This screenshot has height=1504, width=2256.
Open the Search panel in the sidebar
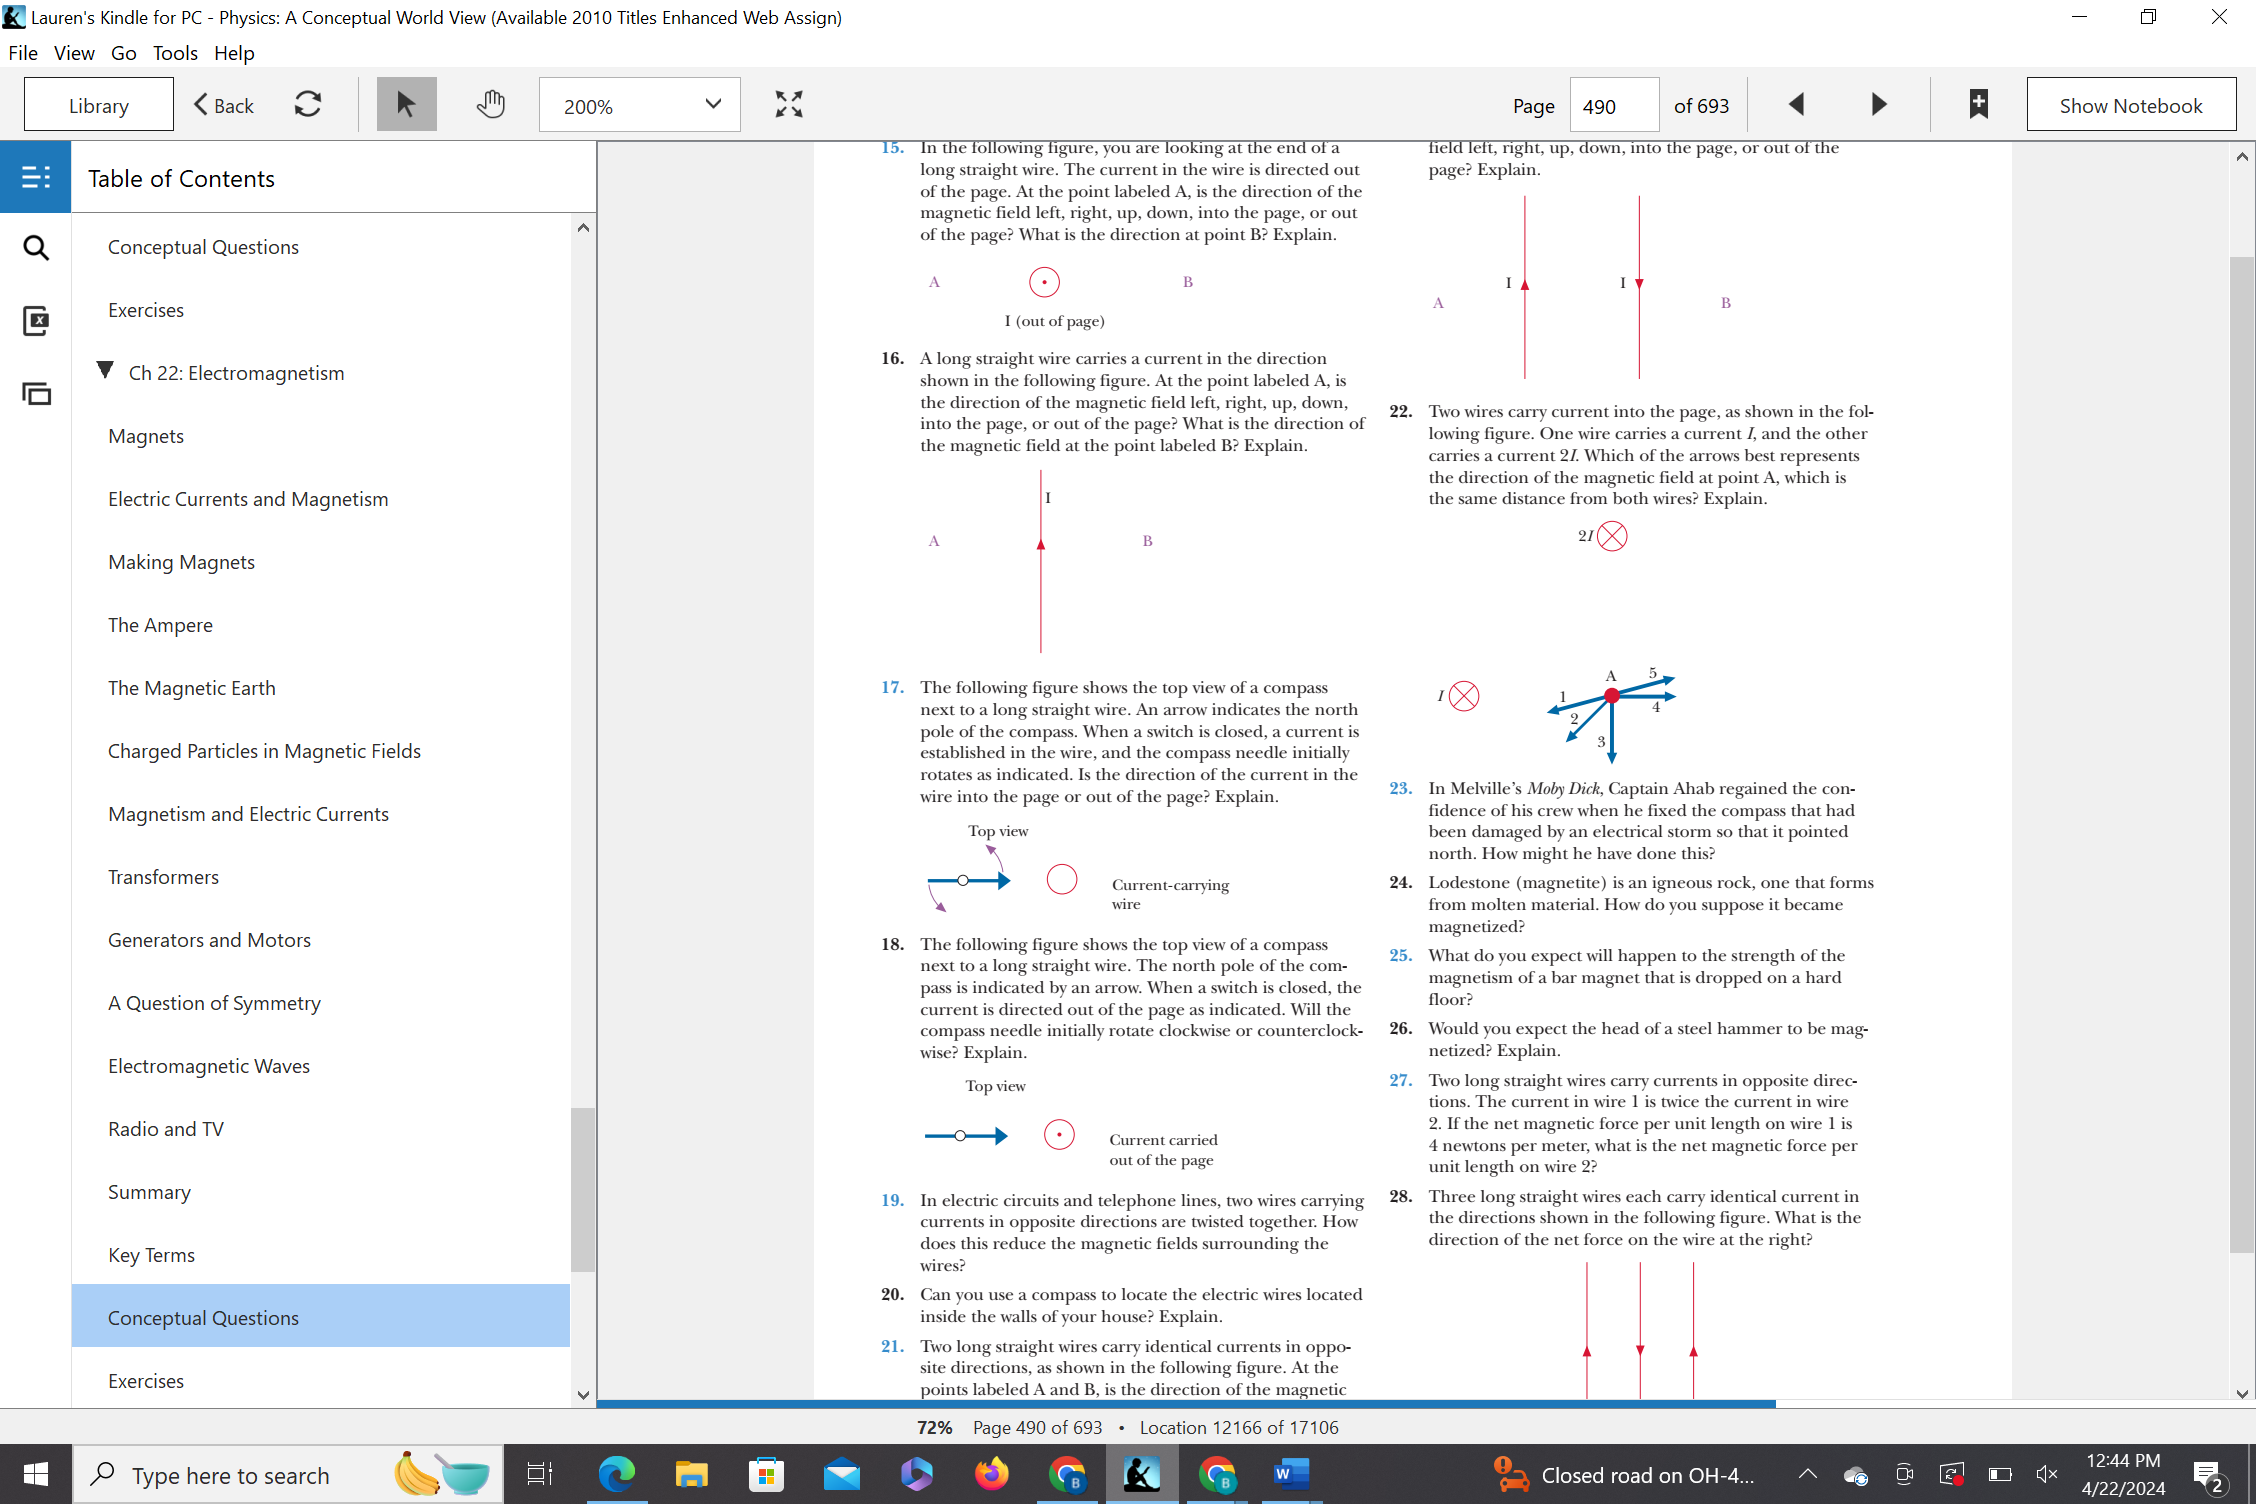coord(36,247)
